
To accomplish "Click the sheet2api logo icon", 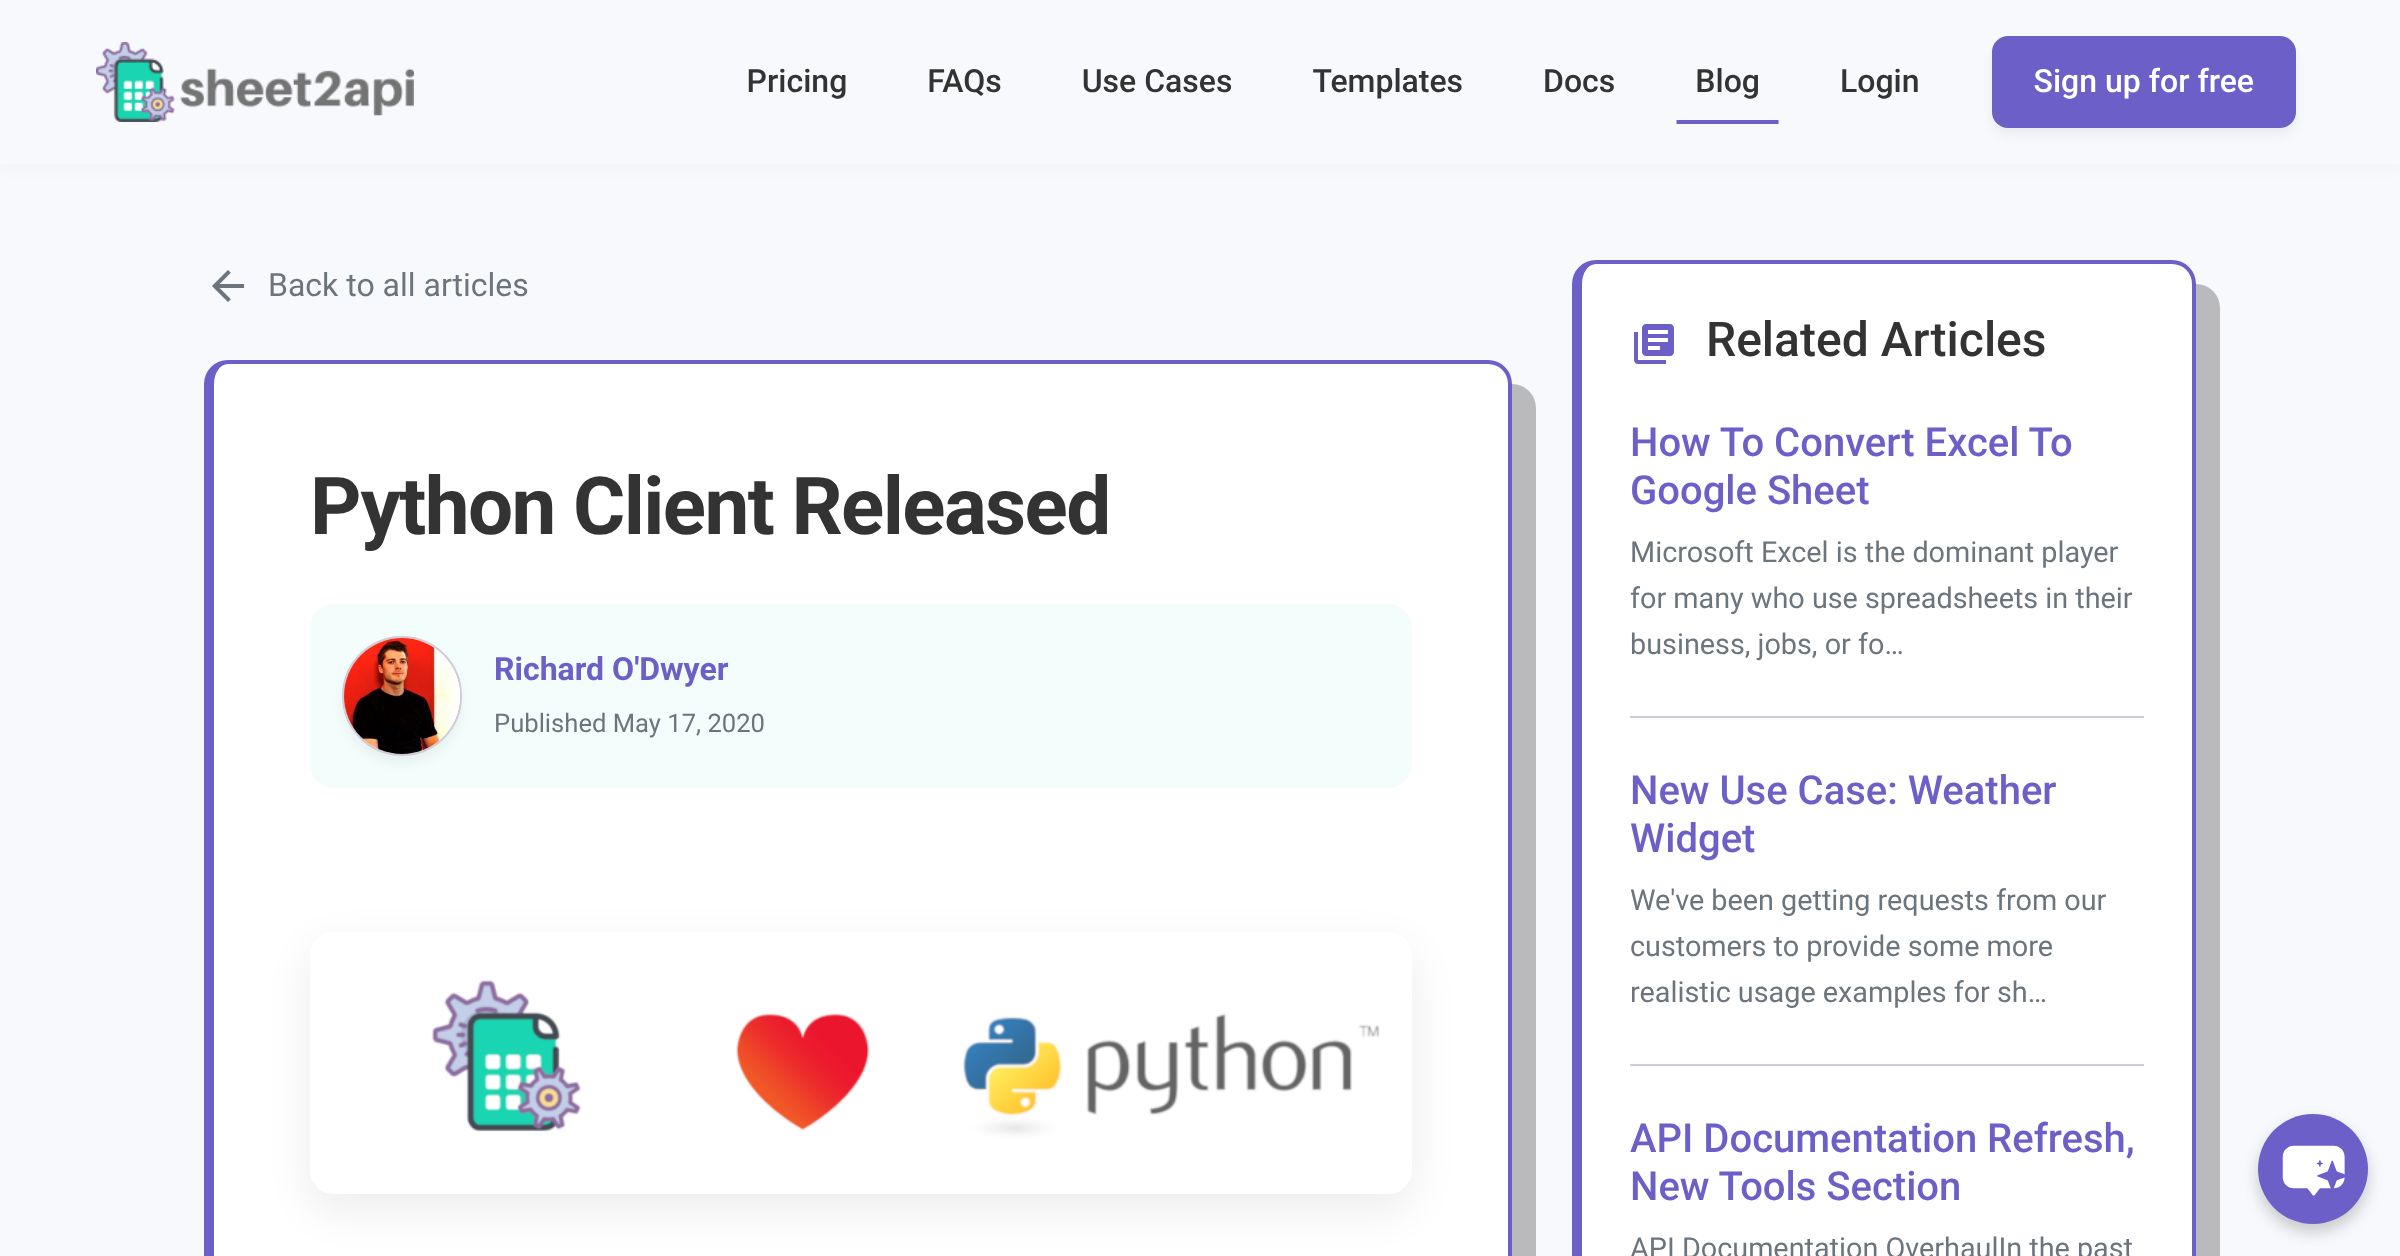I will coord(136,85).
